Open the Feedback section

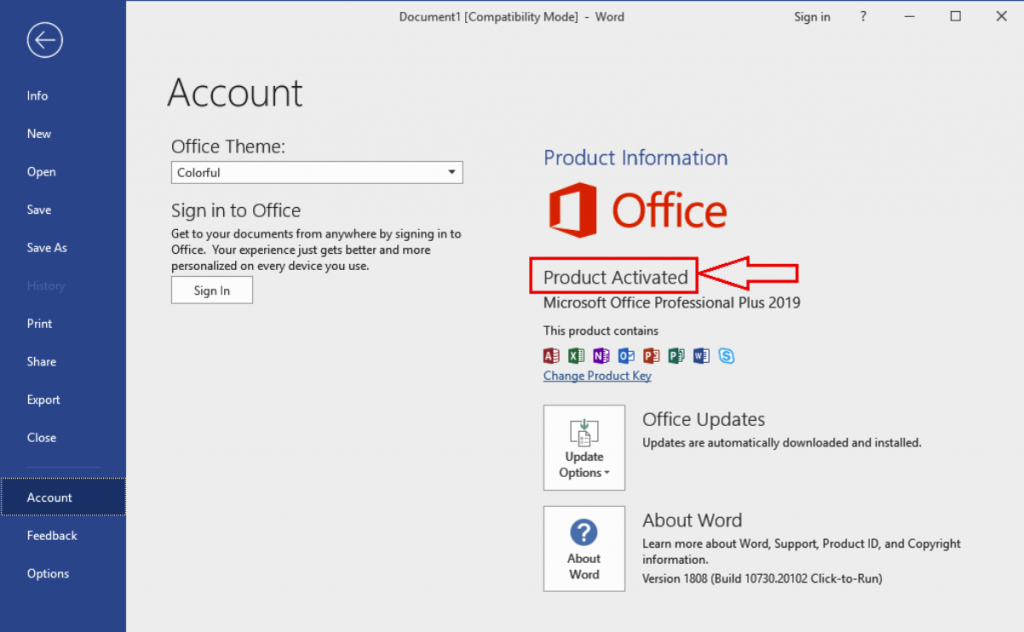click(52, 535)
